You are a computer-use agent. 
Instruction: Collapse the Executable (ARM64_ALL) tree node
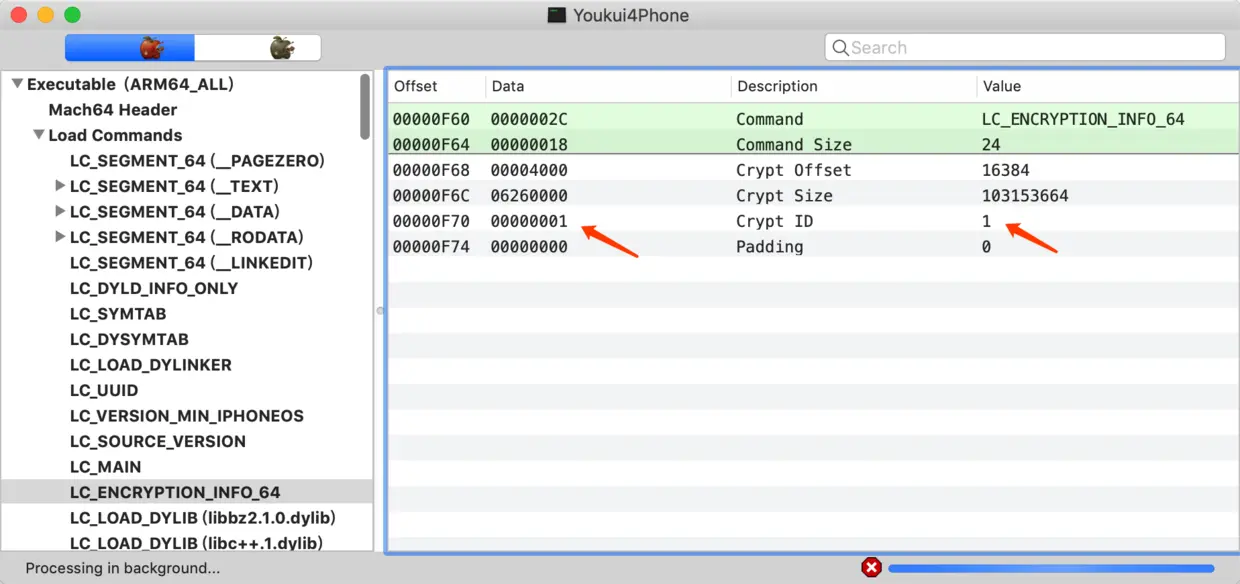17,84
